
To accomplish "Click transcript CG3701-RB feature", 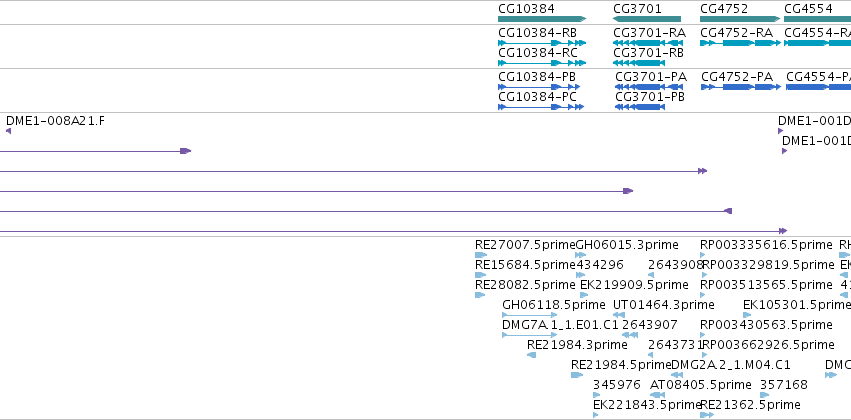I will tap(639, 63).
